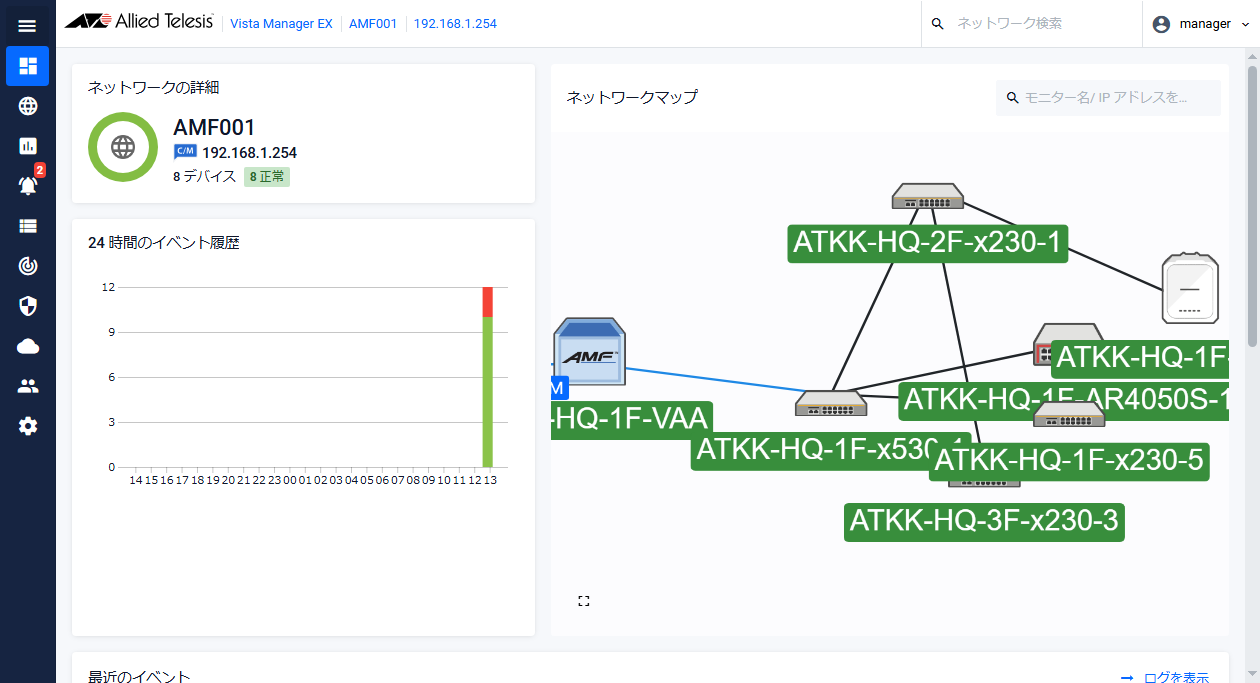
Task: Click the search icon in map search box
Action: click(1013, 98)
